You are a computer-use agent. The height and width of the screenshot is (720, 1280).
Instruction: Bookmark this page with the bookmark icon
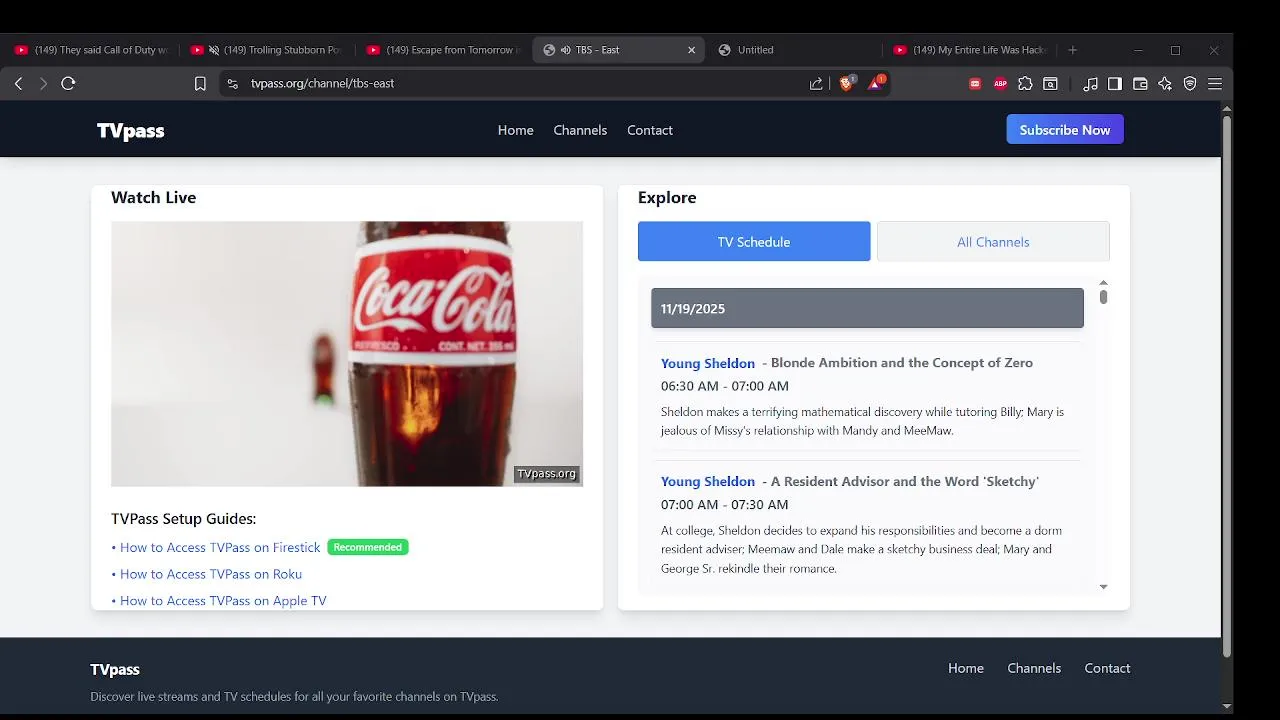(200, 84)
